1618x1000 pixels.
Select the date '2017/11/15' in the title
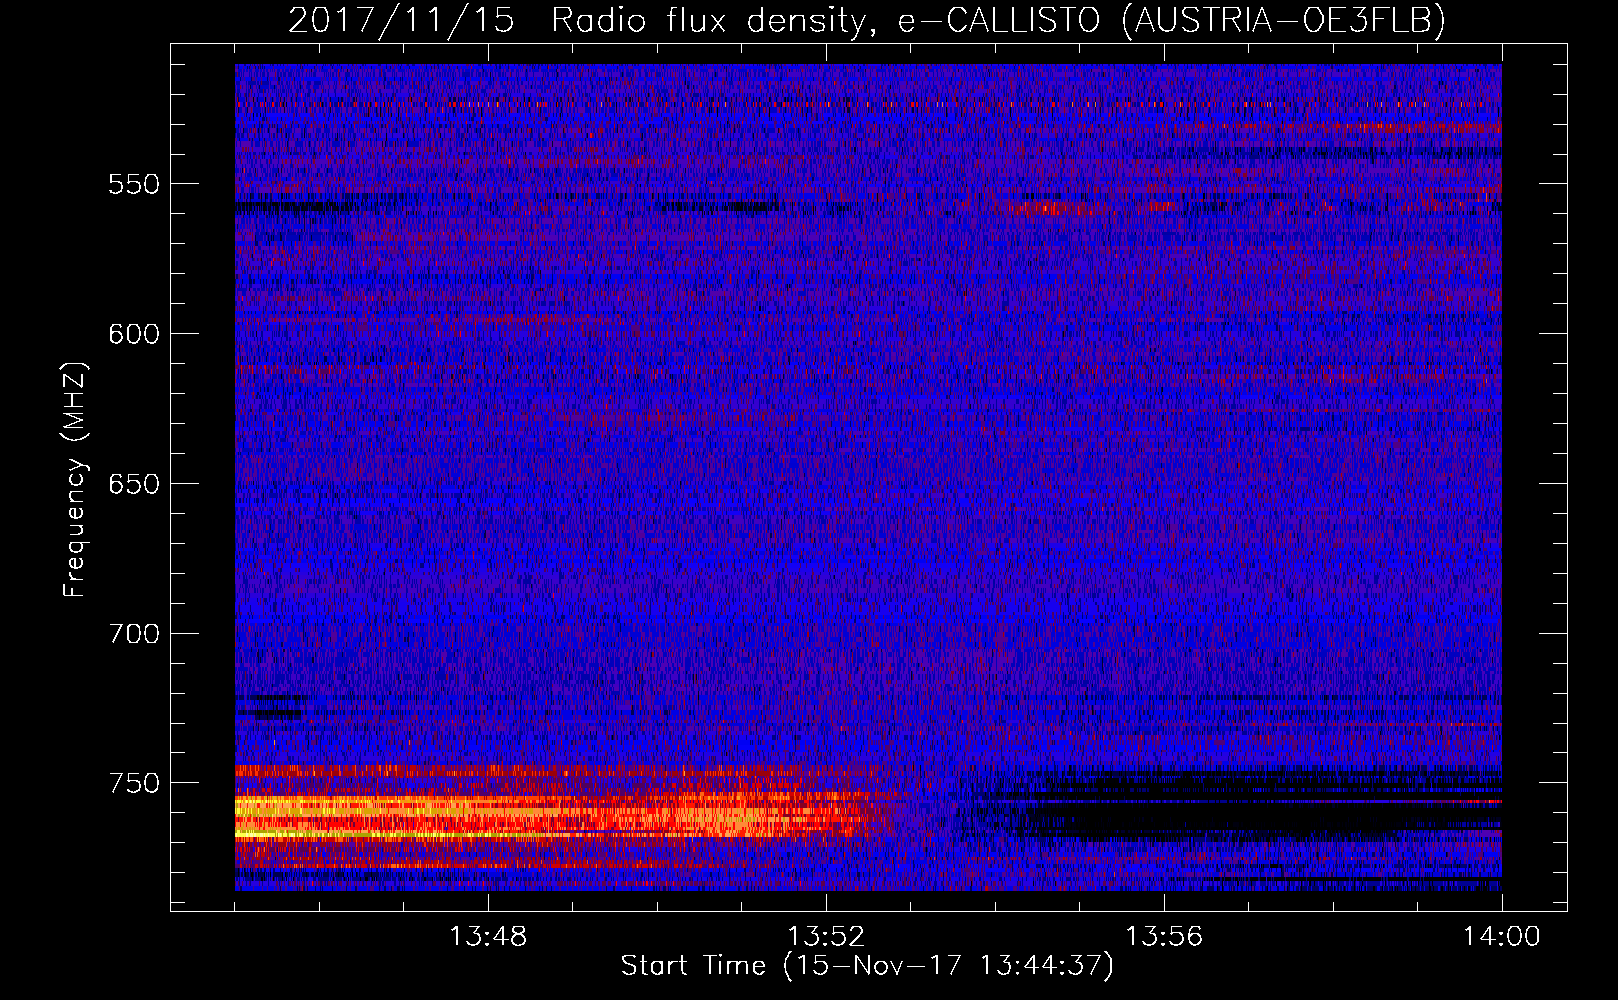401,20
